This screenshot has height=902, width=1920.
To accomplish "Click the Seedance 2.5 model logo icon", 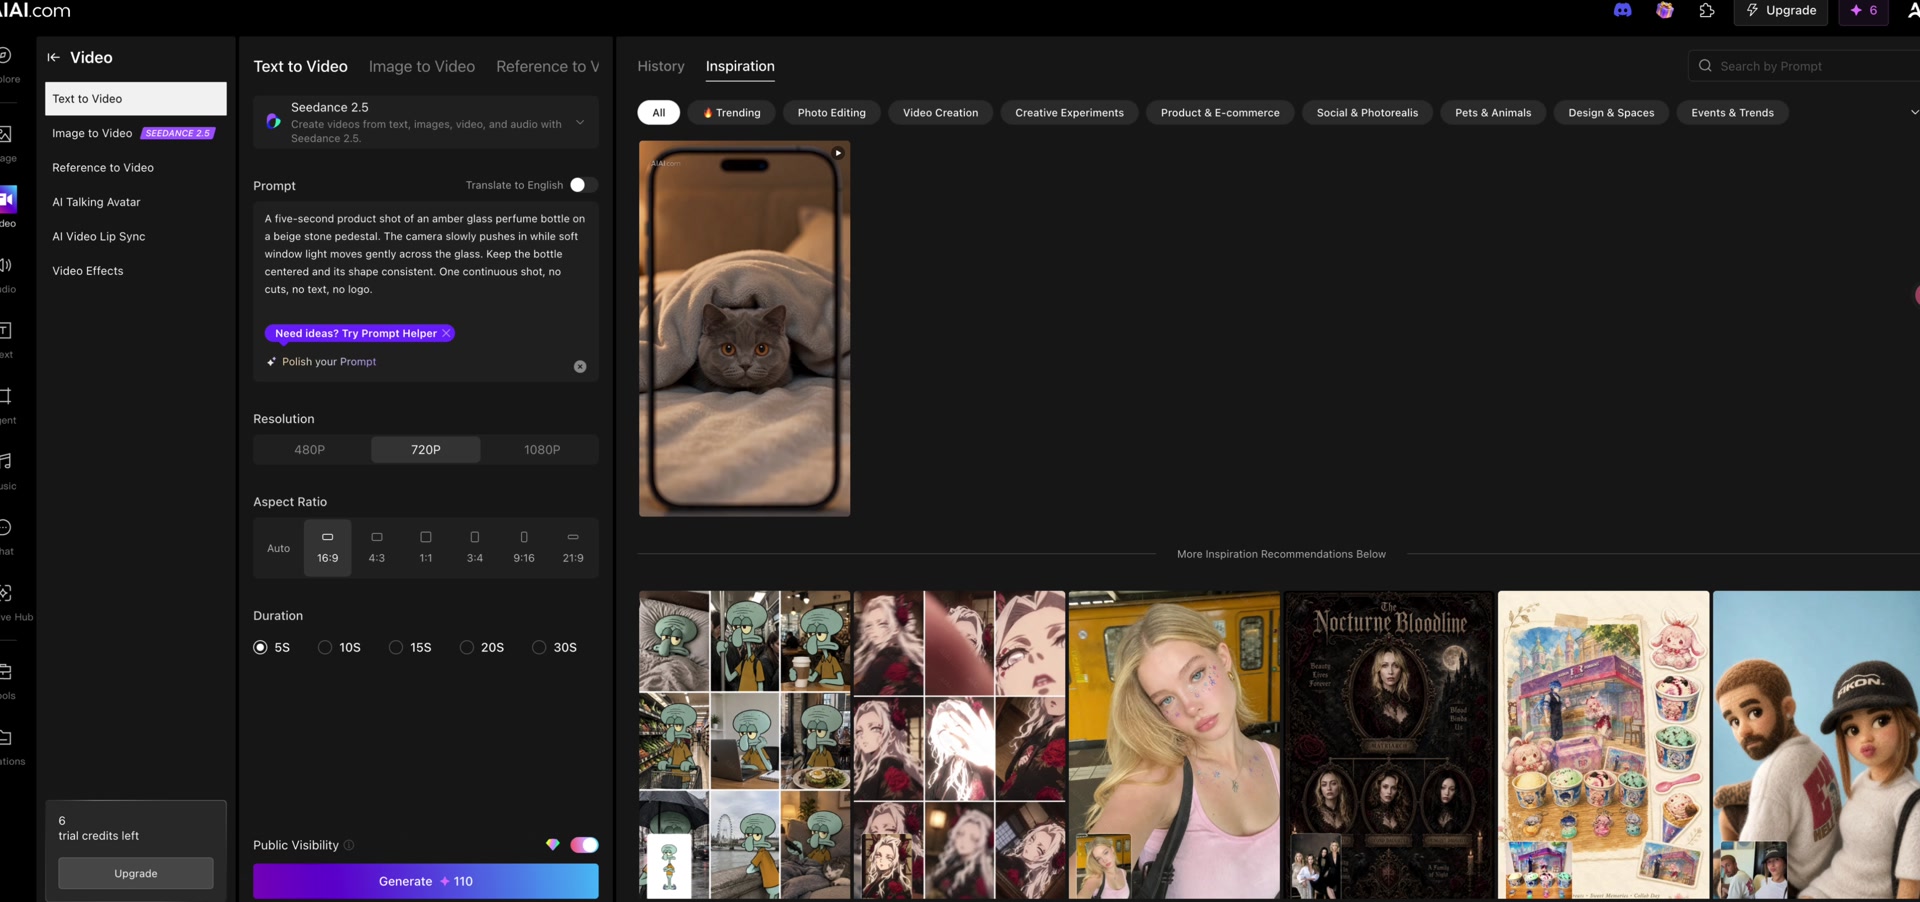I will point(273,121).
